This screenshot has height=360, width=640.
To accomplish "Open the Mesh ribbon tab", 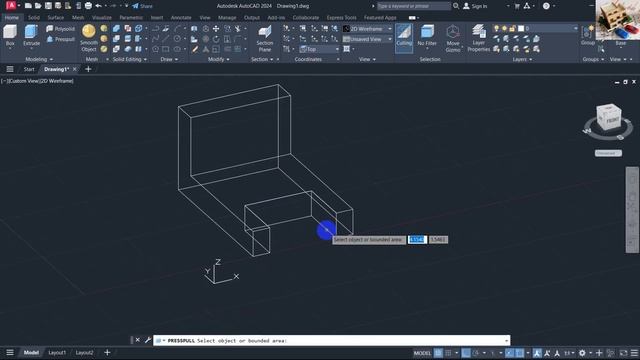I will point(78,18).
